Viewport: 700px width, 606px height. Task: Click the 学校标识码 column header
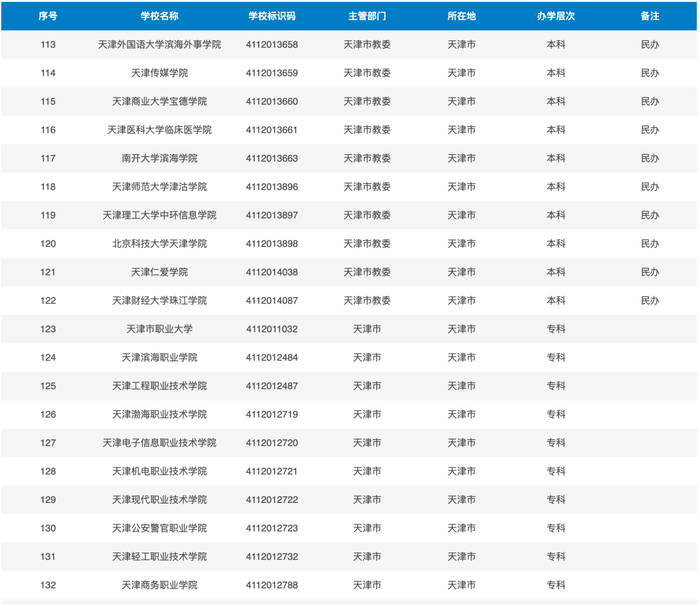[272, 16]
